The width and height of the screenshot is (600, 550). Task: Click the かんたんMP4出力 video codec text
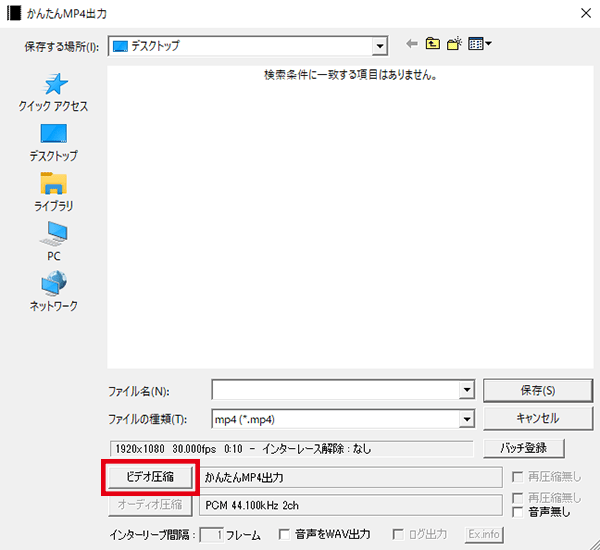(244, 477)
